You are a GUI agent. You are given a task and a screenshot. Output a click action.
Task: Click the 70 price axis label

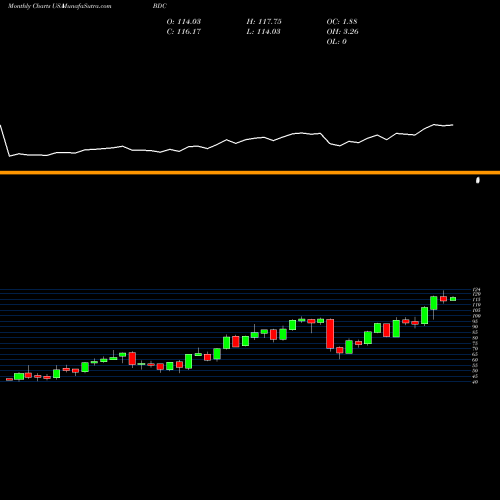pos(476,349)
